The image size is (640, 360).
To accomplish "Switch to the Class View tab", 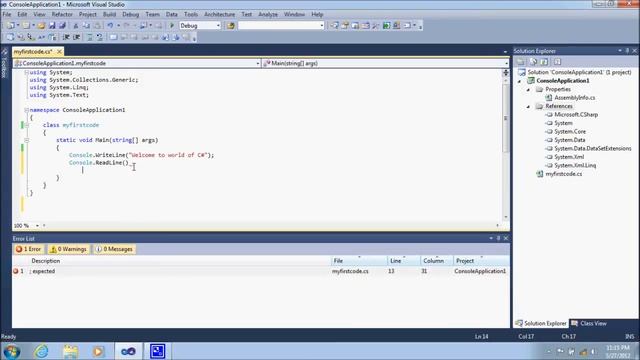I will click(589, 323).
